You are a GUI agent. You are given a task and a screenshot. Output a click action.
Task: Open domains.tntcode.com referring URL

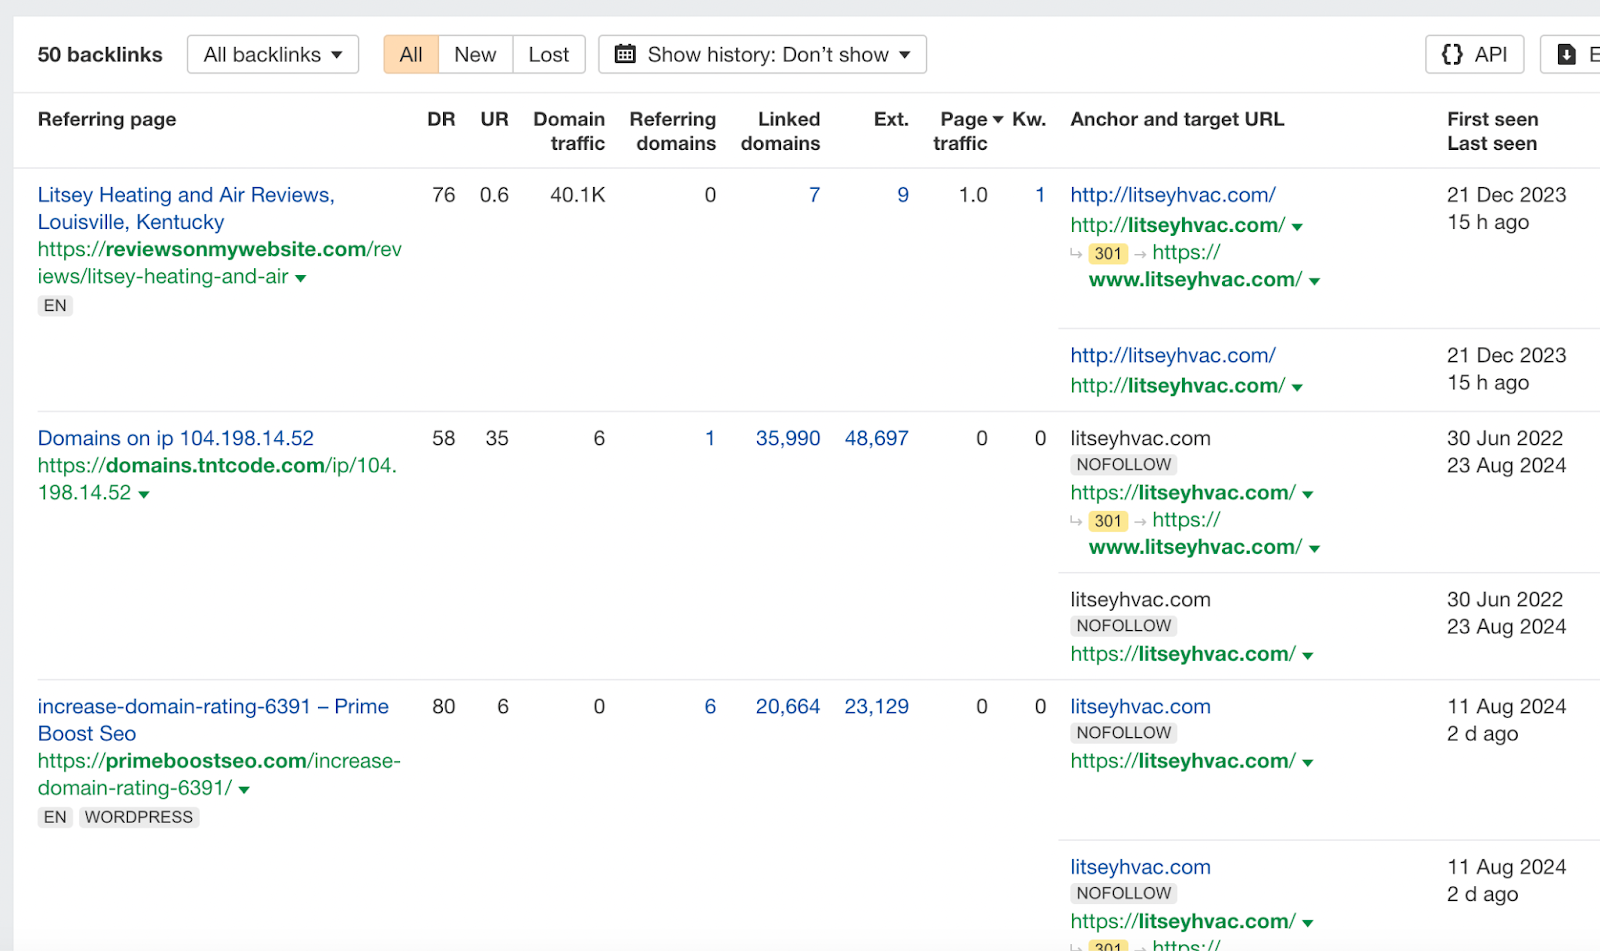click(217, 479)
